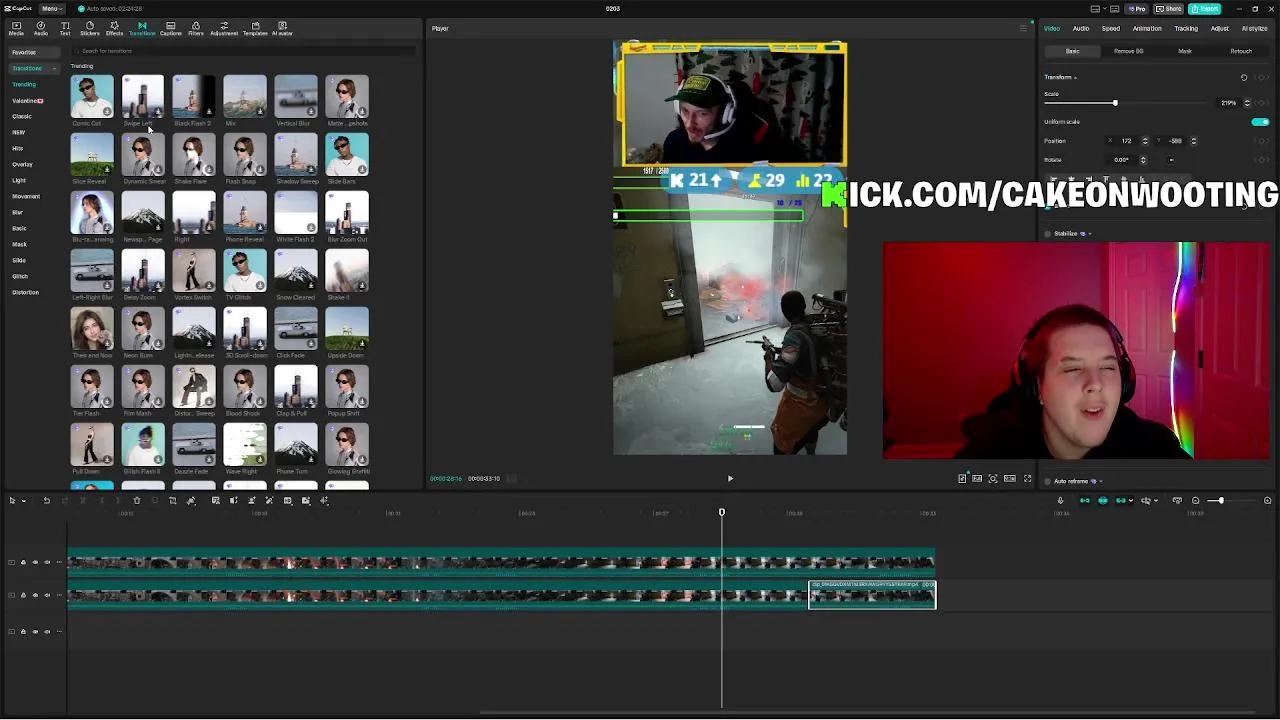
Task: Select the Glitch transitions category
Action: tap(19, 276)
